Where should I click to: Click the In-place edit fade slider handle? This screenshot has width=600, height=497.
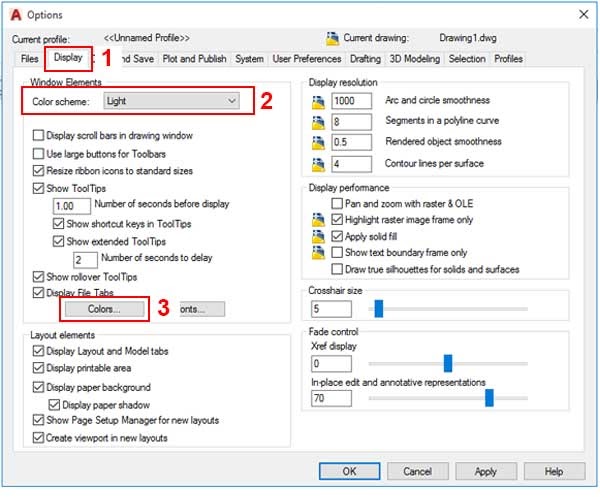pos(489,398)
